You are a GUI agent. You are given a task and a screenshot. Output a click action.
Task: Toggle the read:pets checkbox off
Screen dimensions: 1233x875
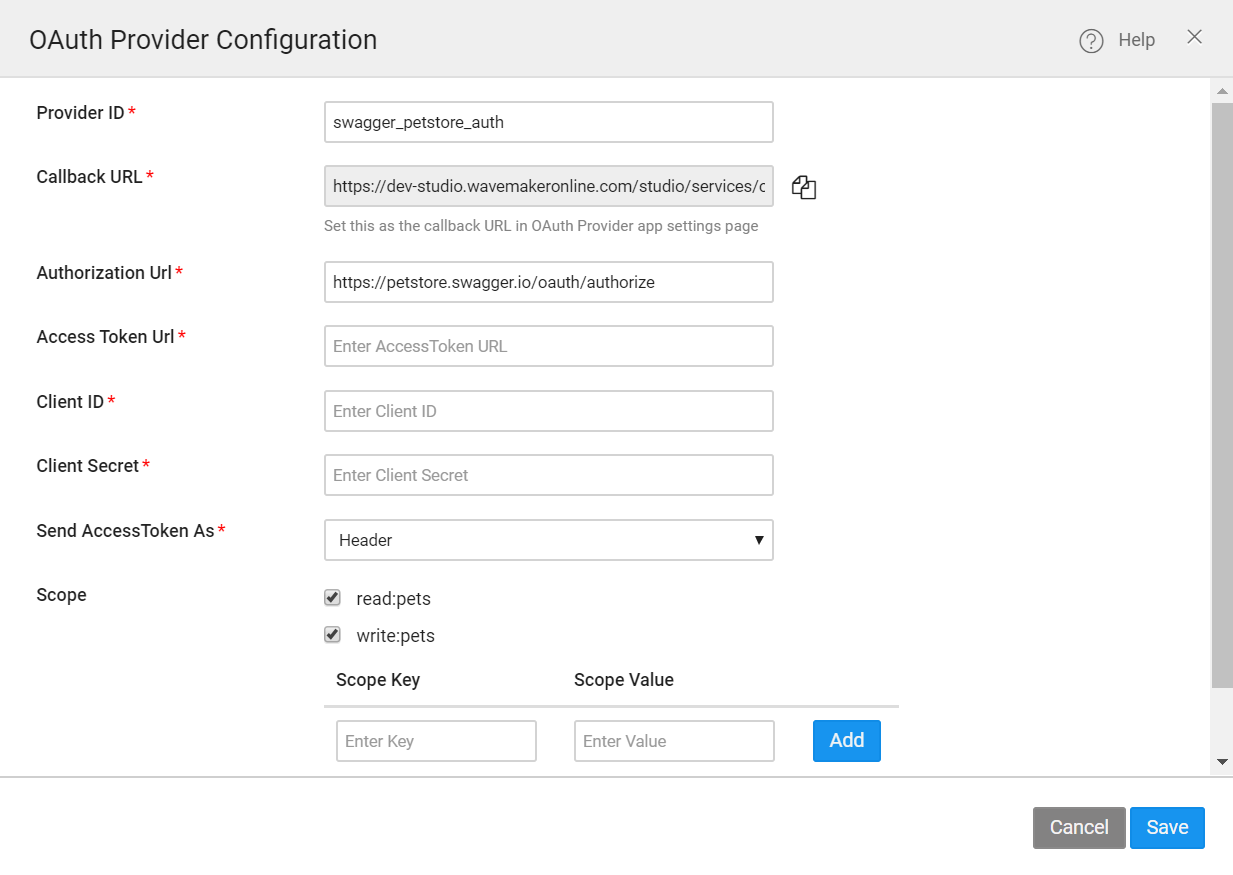click(331, 597)
